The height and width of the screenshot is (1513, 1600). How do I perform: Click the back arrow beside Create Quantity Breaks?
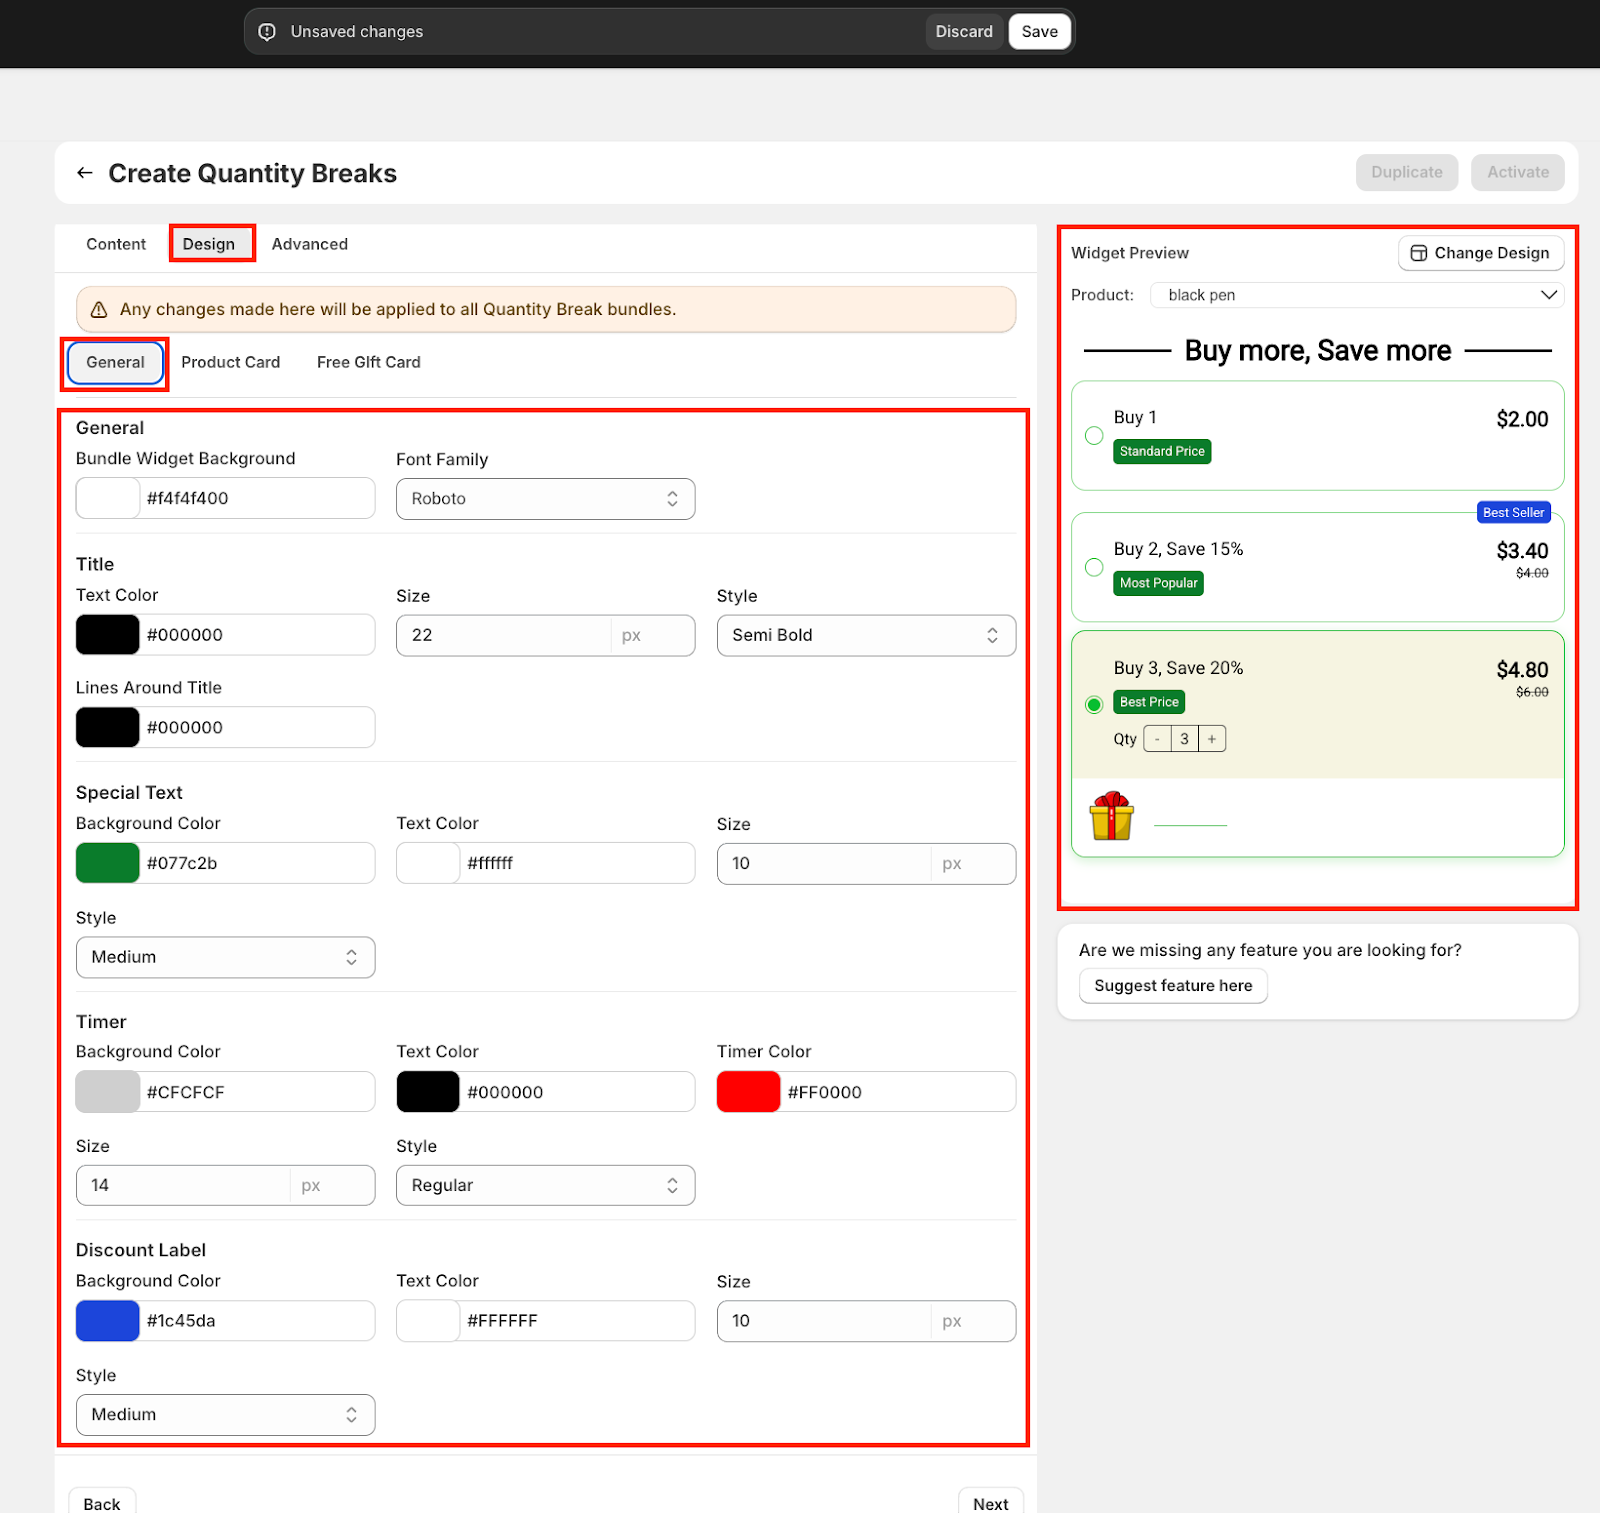click(85, 173)
